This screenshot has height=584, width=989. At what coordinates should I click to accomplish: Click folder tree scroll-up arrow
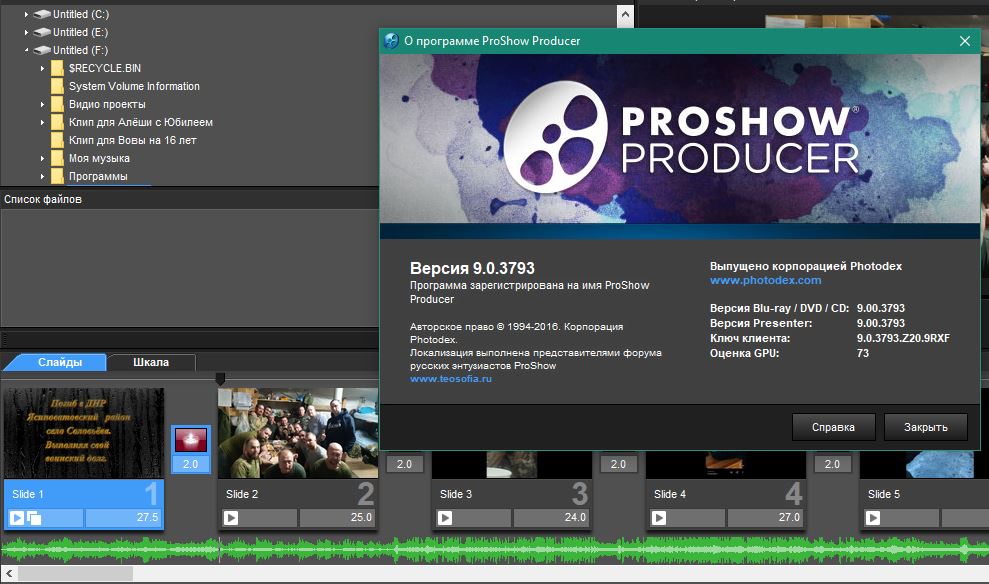point(625,14)
